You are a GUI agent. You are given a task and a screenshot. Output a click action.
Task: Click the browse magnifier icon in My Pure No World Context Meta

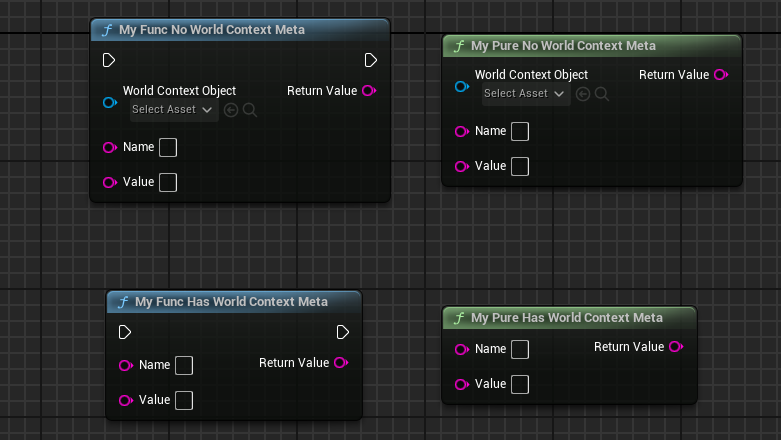[602, 93]
